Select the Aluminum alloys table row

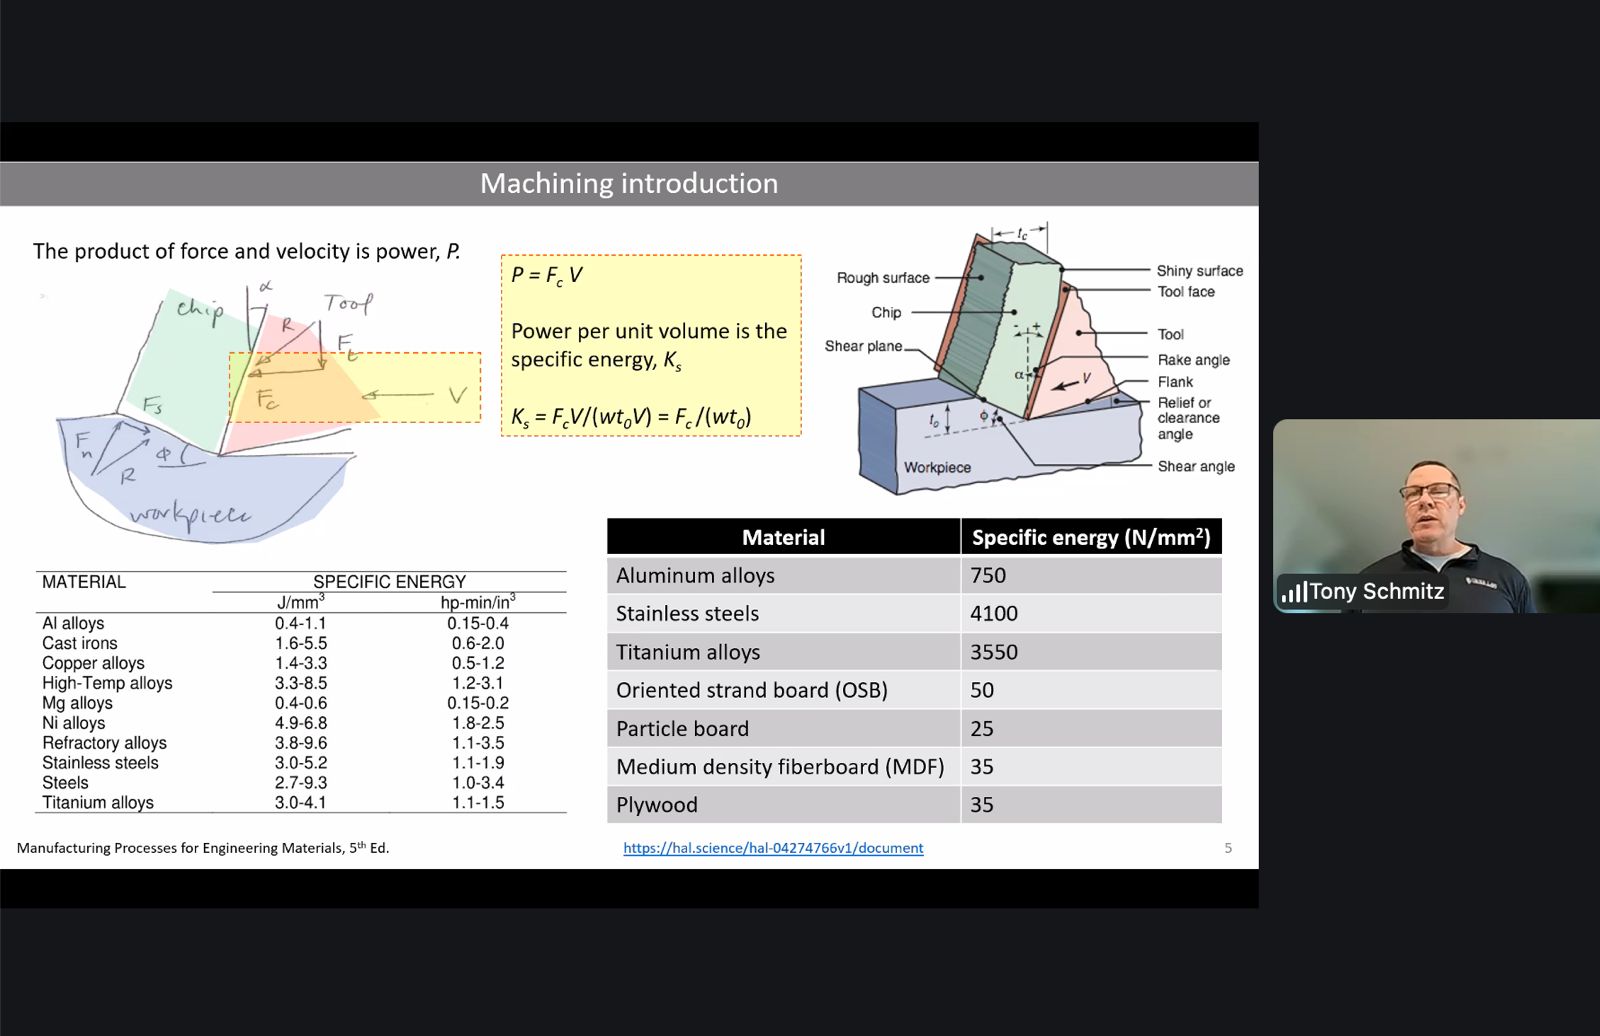[x=914, y=575]
